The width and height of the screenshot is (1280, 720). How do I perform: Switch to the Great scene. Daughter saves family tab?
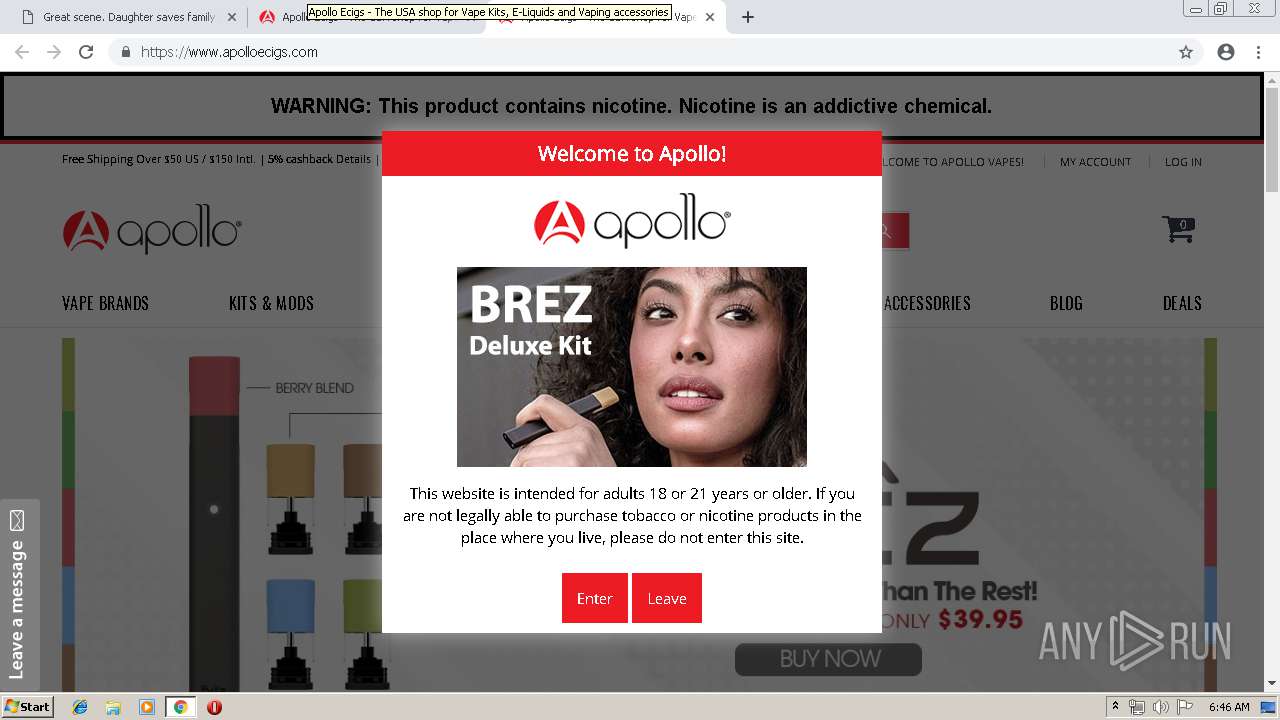pyautogui.click(x=129, y=17)
